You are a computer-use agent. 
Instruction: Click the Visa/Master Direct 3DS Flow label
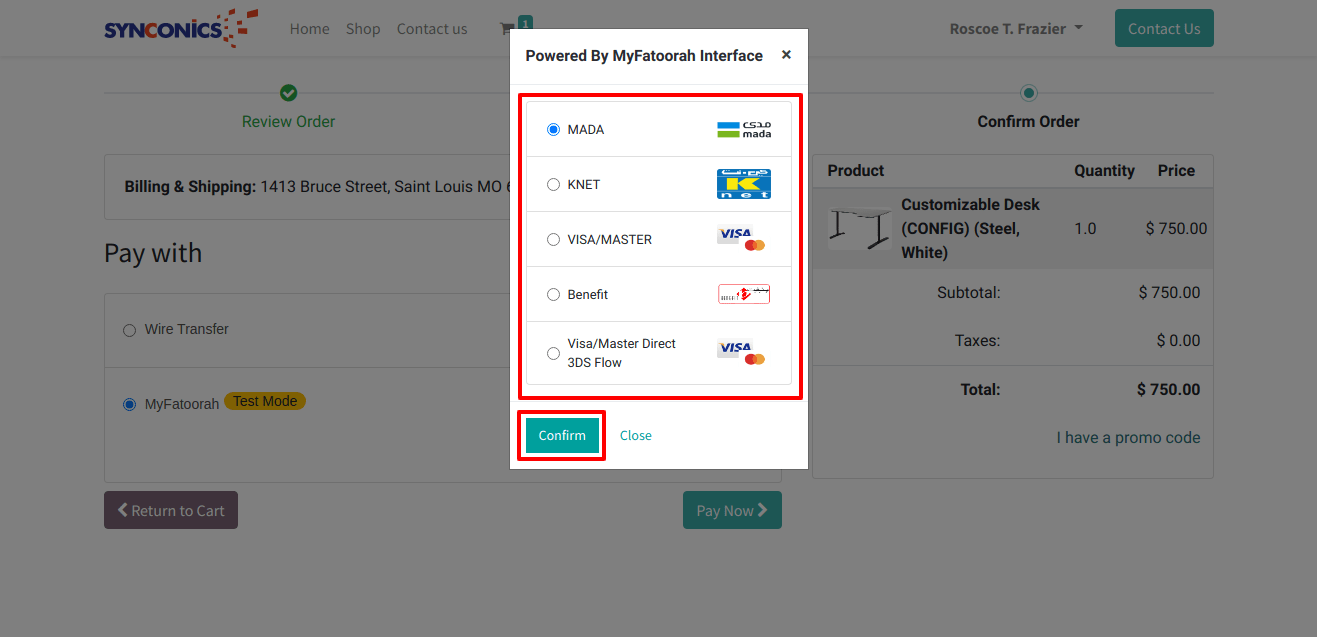pos(622,353)
